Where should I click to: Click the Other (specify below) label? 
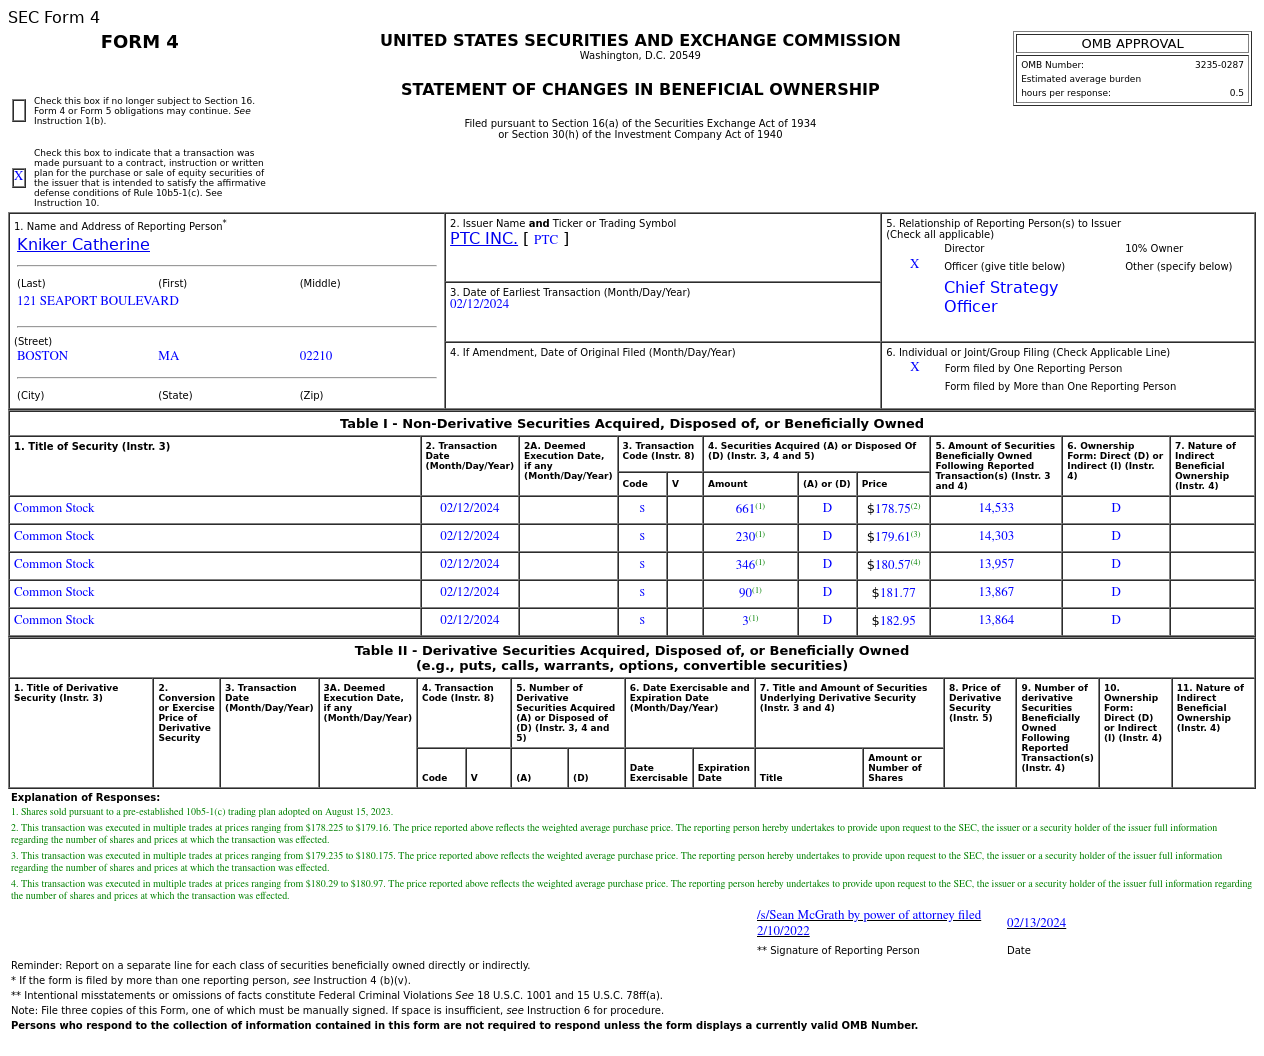click(x=1178, y=267)
